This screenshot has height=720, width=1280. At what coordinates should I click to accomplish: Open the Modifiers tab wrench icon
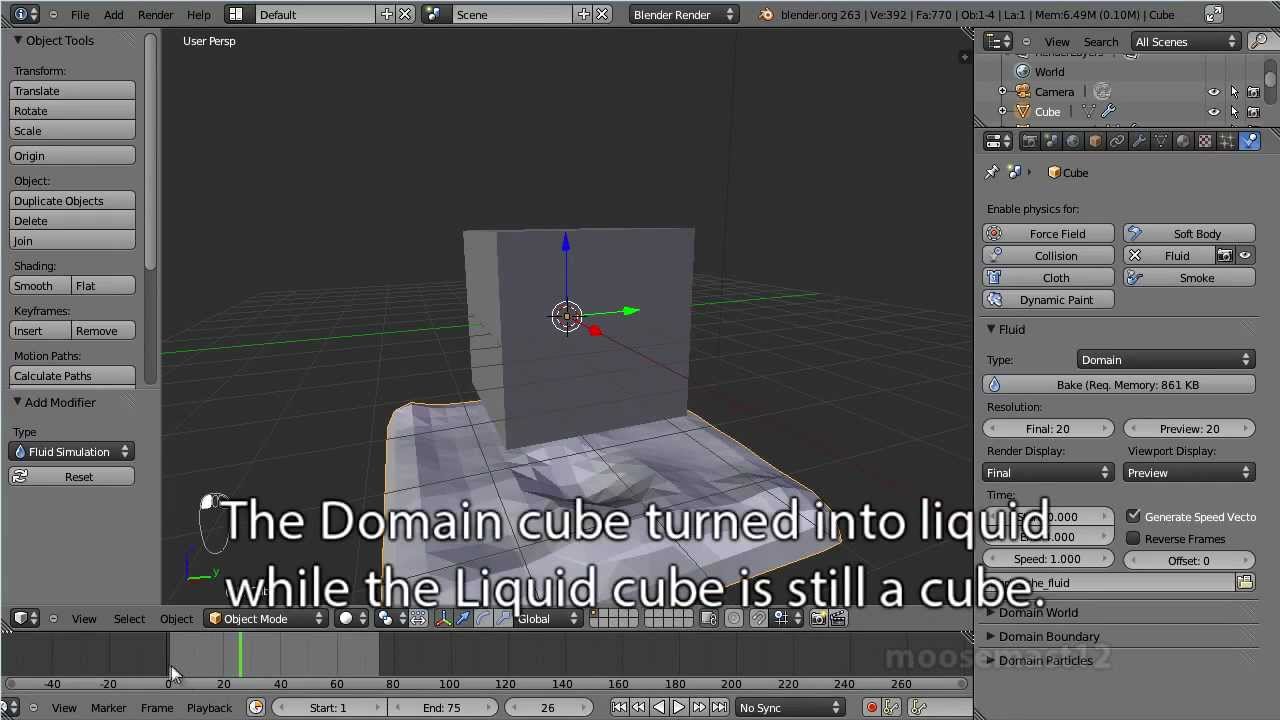[x=1139, y=141]
